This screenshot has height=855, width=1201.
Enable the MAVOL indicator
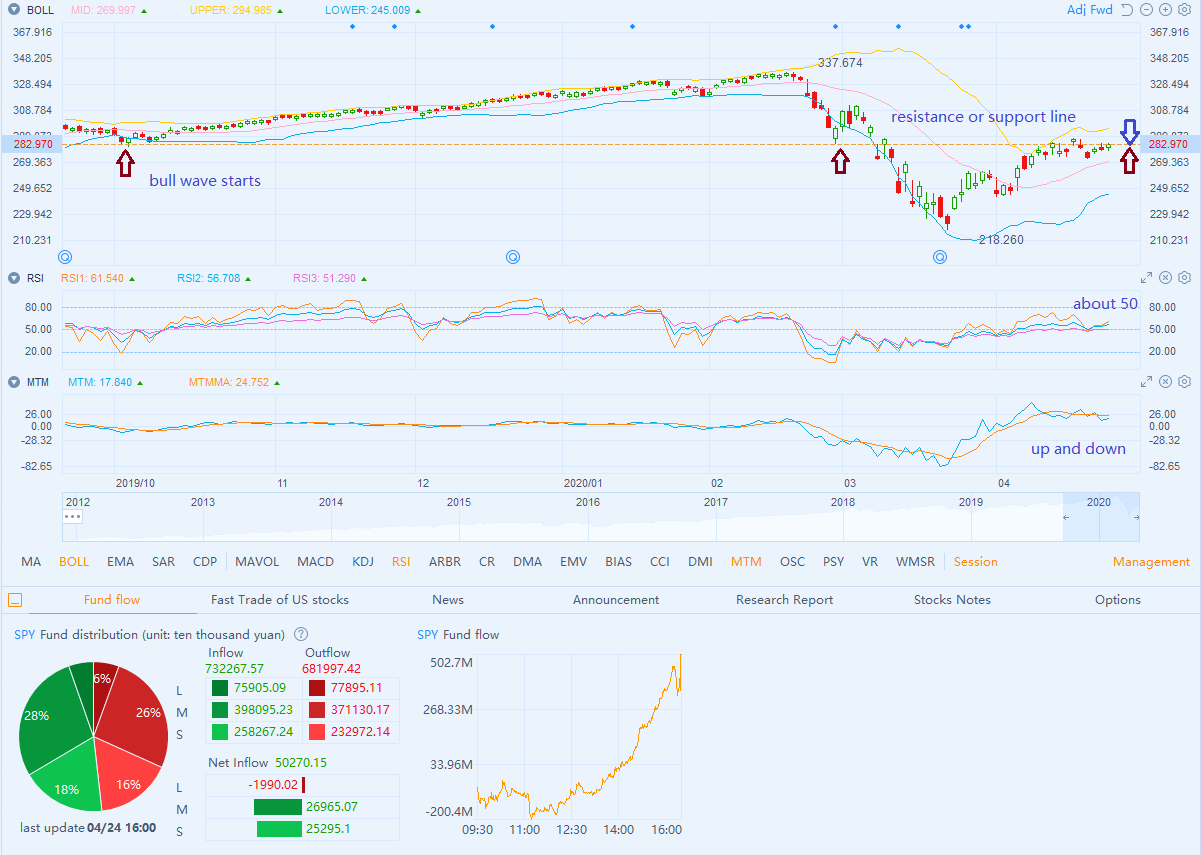tap(257, 562)
